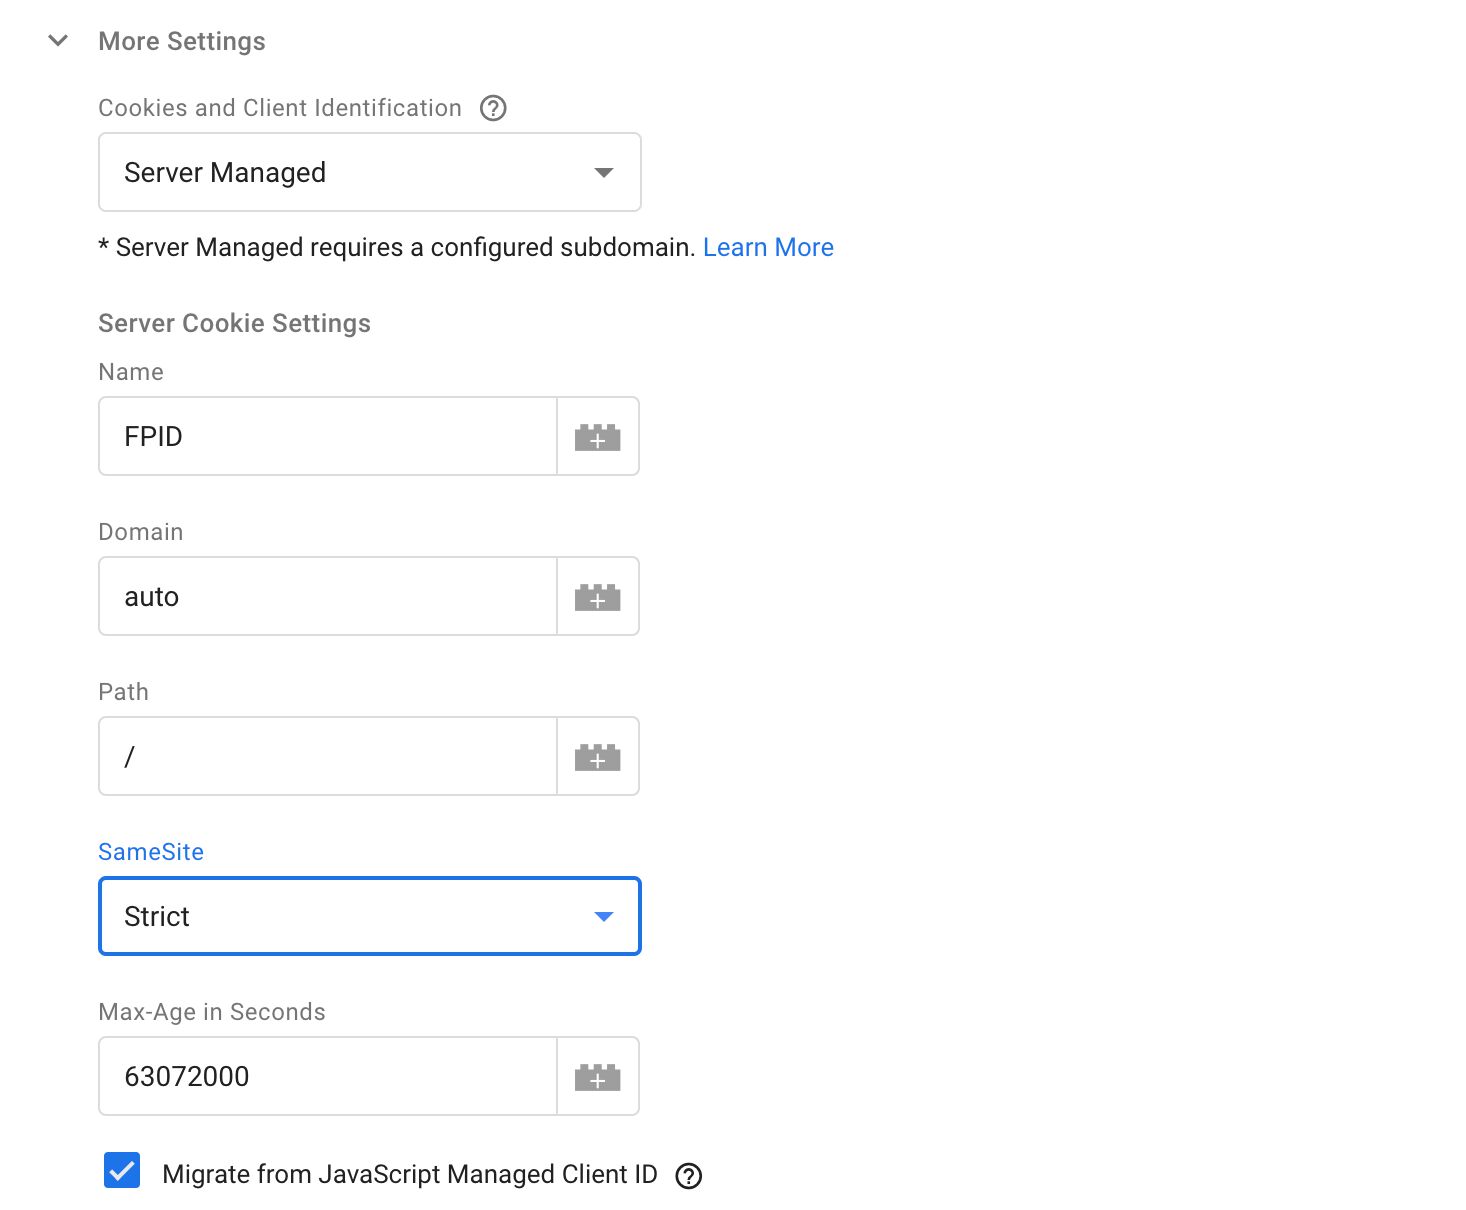Screen dimensions: 1466x1210
Task: Click the Name input field containing FPID
Action: point(328,436)
